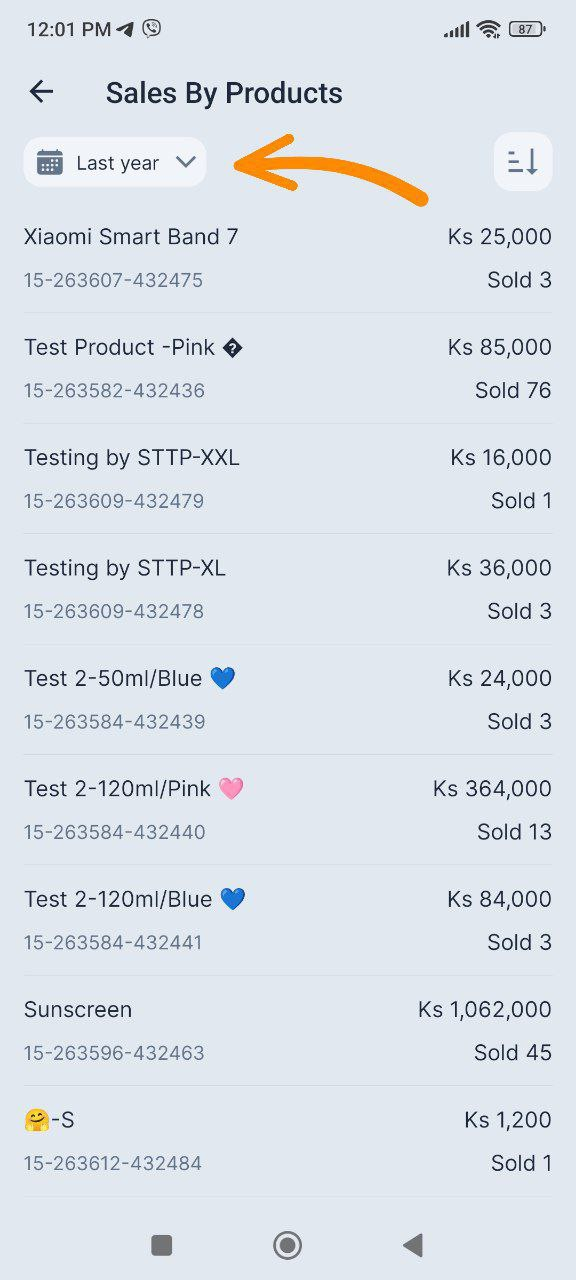This screenshot has height=1280, width=576.
Task: Open the Last year date range dropdown
Action: 115,162
